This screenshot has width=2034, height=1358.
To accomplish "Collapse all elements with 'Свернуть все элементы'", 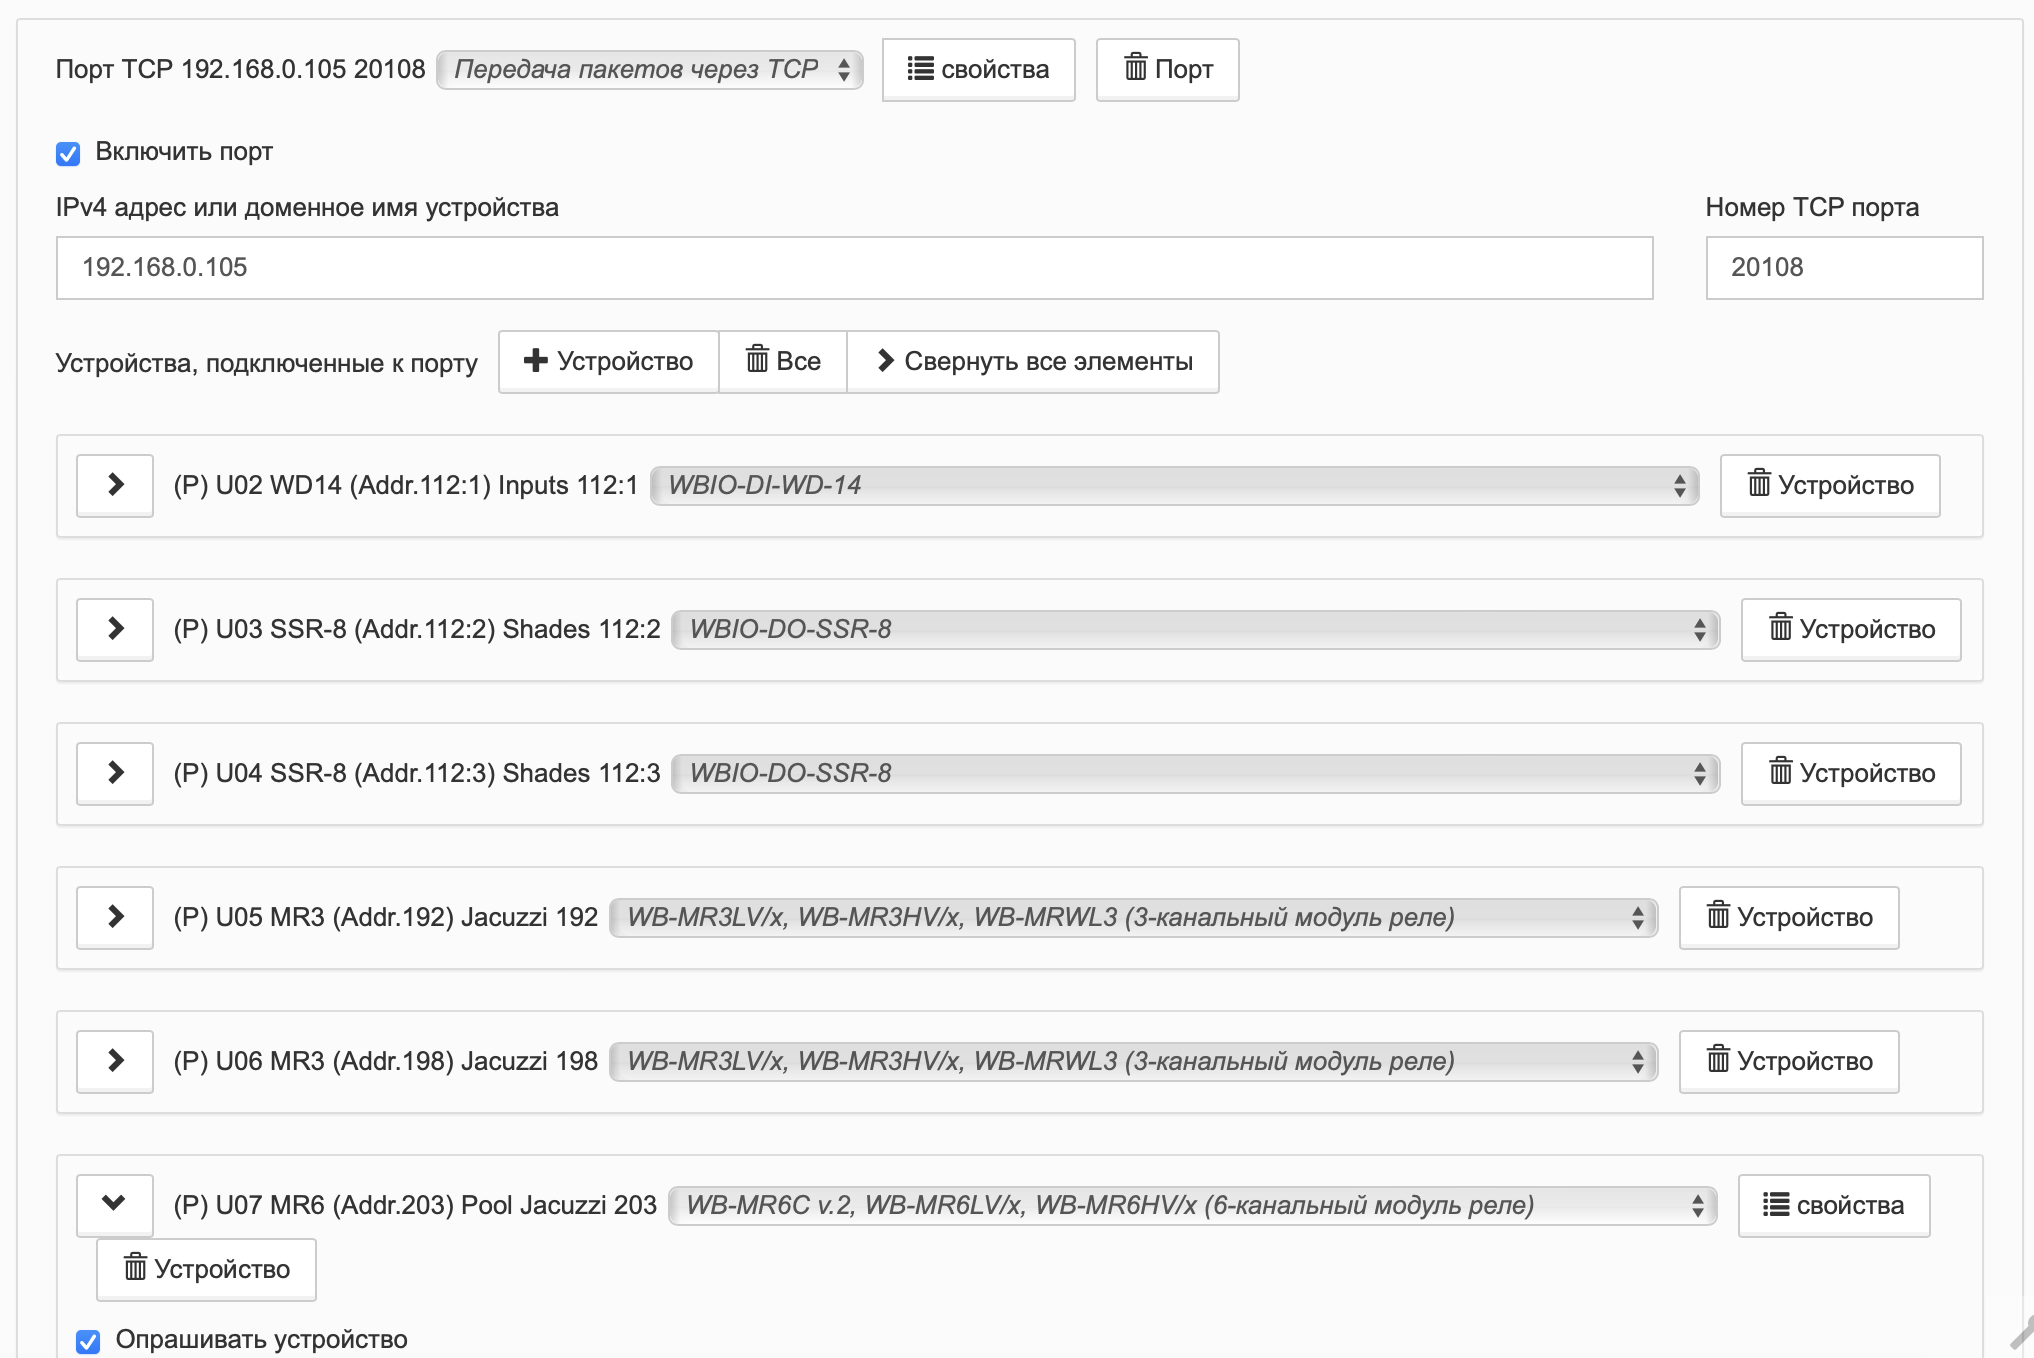I will click(1033, 361).
